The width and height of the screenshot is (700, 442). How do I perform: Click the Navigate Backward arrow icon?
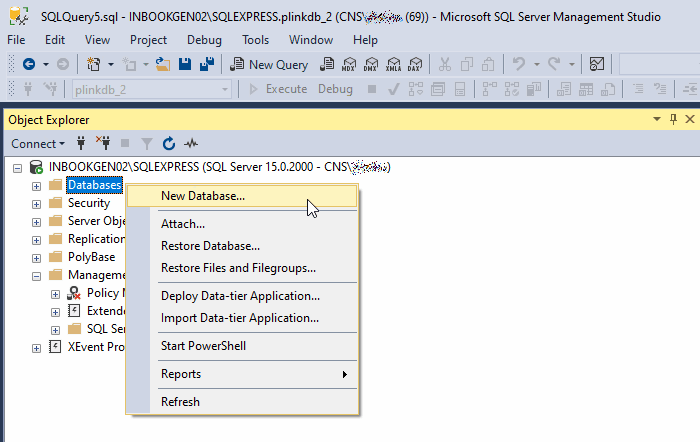[29, 65]
